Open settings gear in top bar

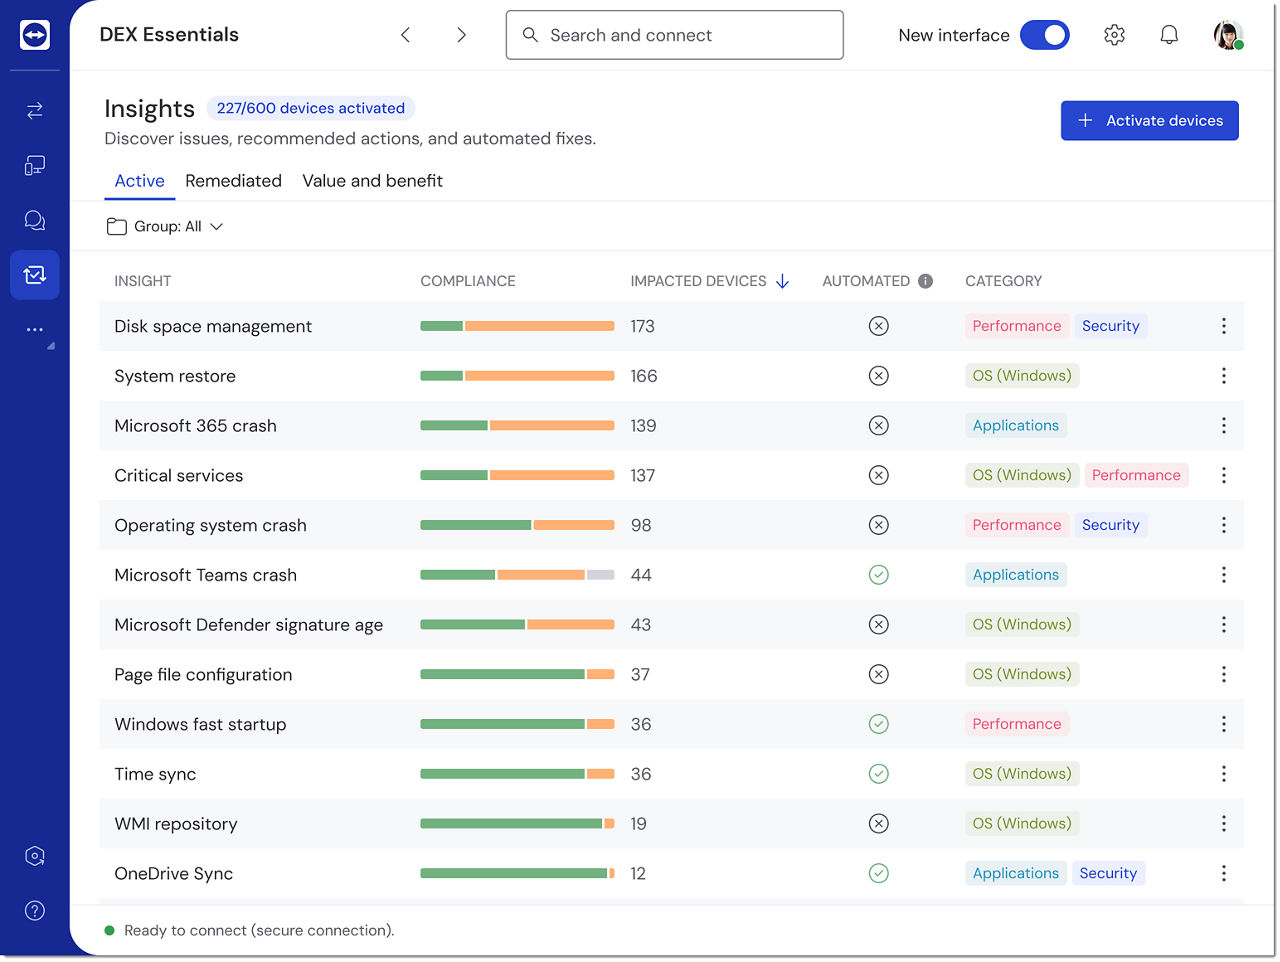1114,35
